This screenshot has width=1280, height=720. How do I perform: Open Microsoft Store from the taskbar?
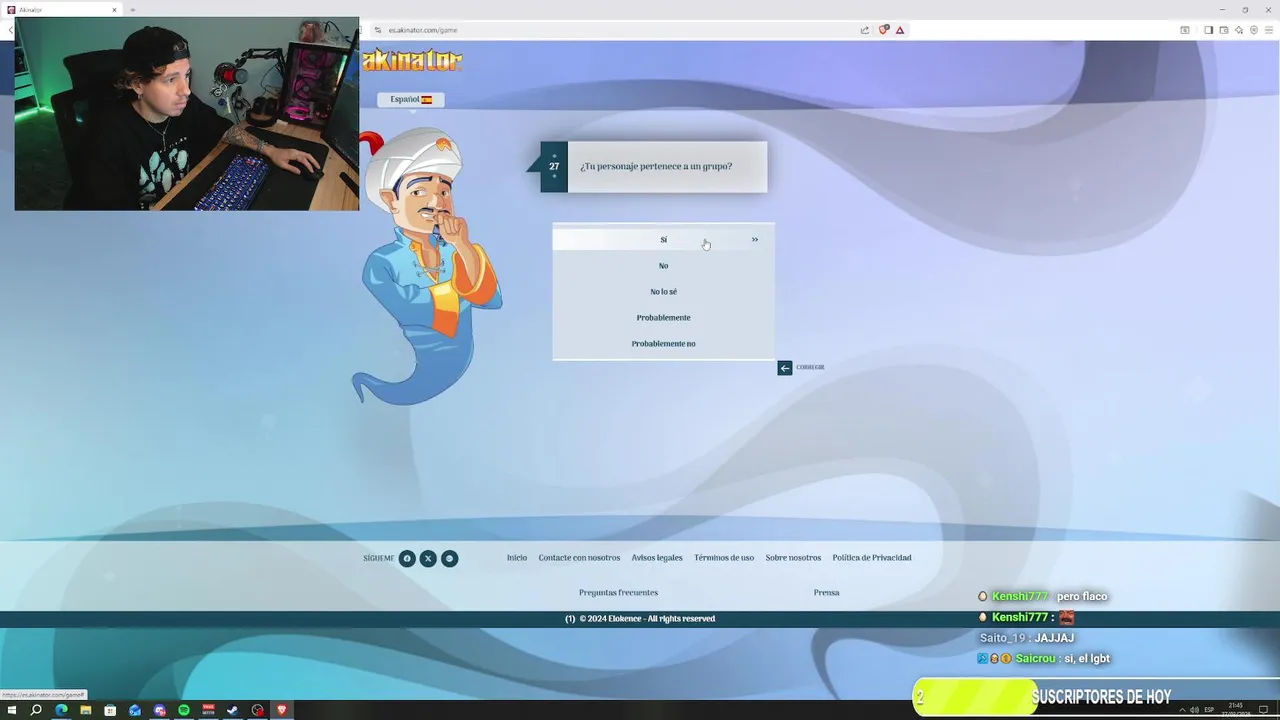110,710
